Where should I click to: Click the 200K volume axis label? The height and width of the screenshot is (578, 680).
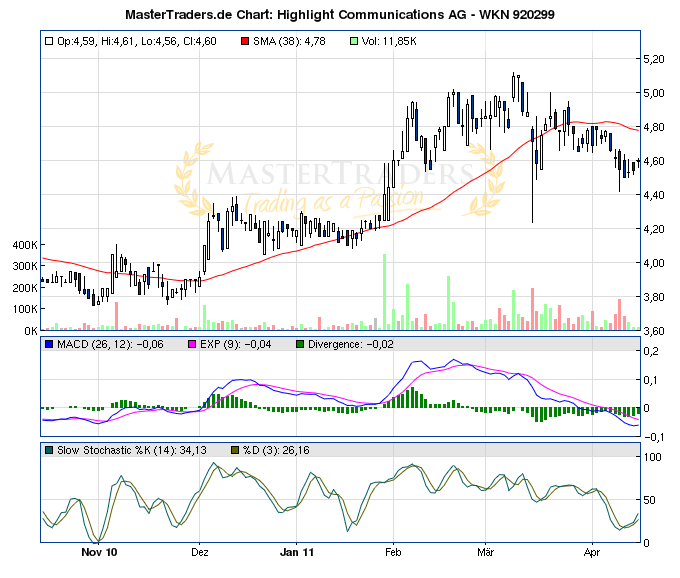pos(25,288)
